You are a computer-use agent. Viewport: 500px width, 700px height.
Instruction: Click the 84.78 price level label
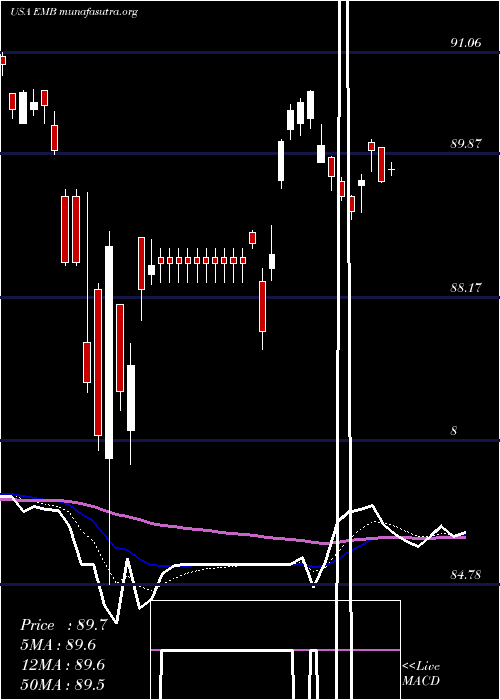tap(466, 575)
